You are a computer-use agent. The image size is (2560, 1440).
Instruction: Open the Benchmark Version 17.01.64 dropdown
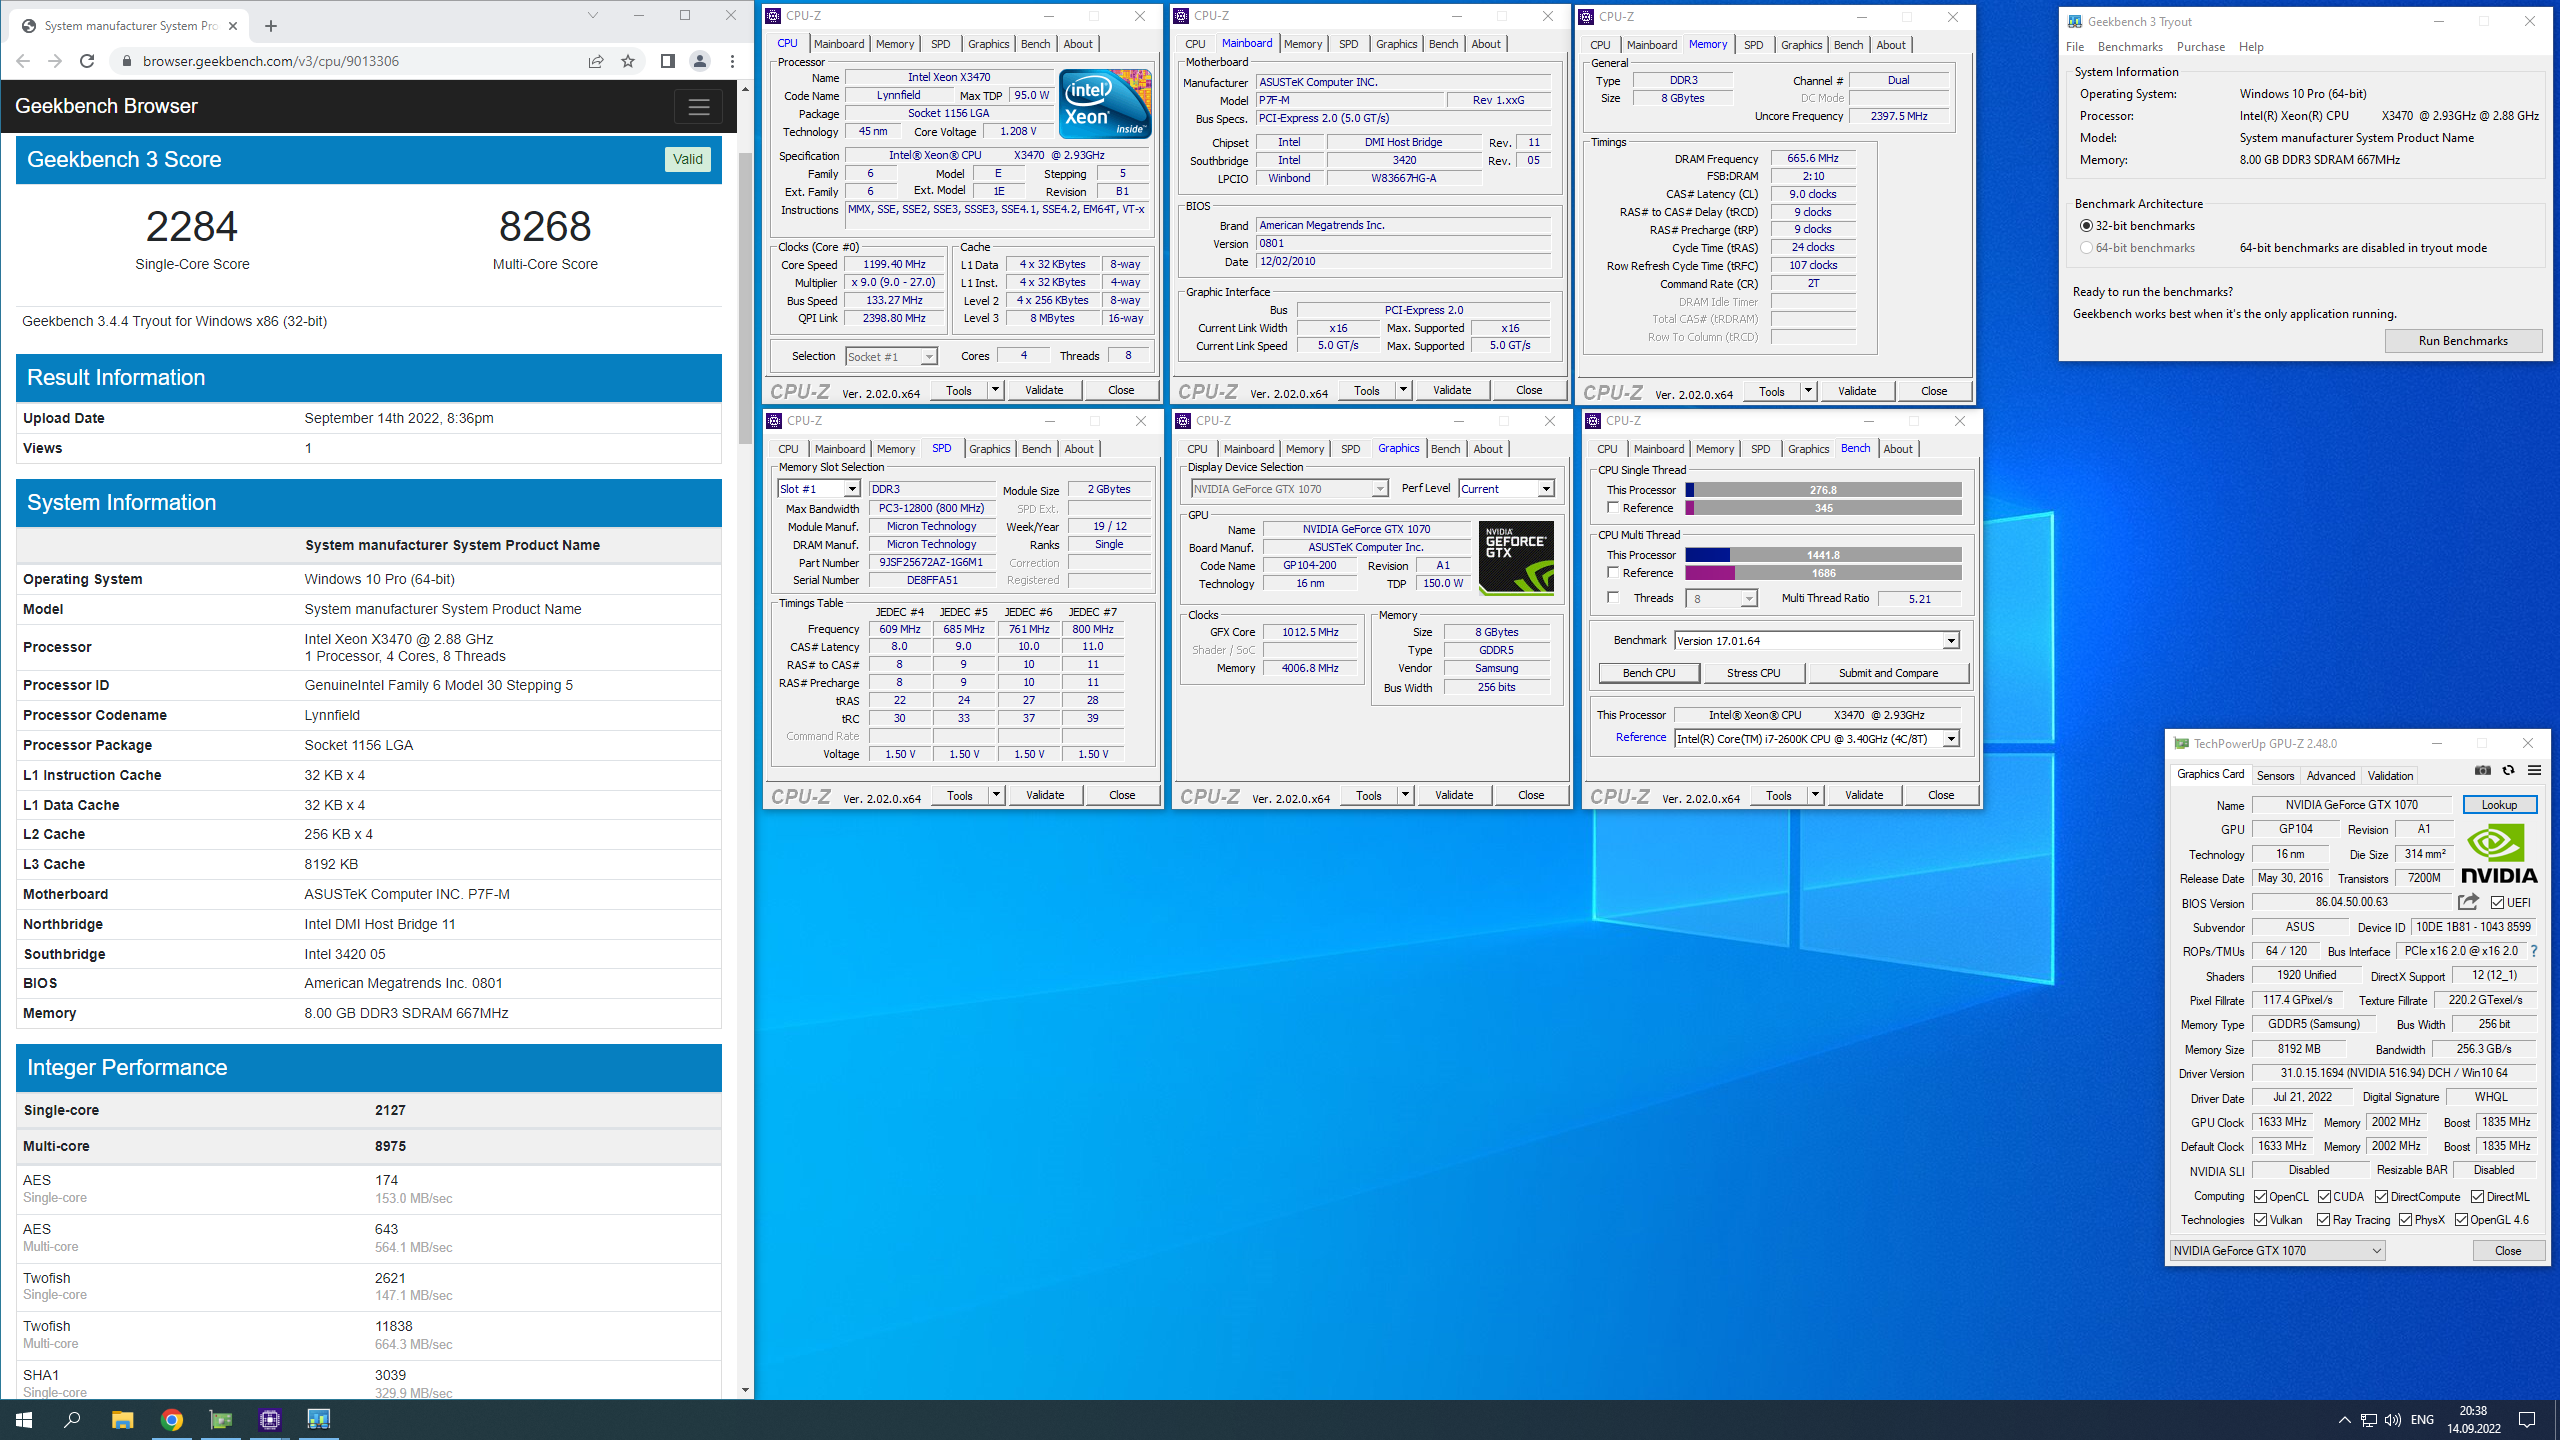point(1816,641)
